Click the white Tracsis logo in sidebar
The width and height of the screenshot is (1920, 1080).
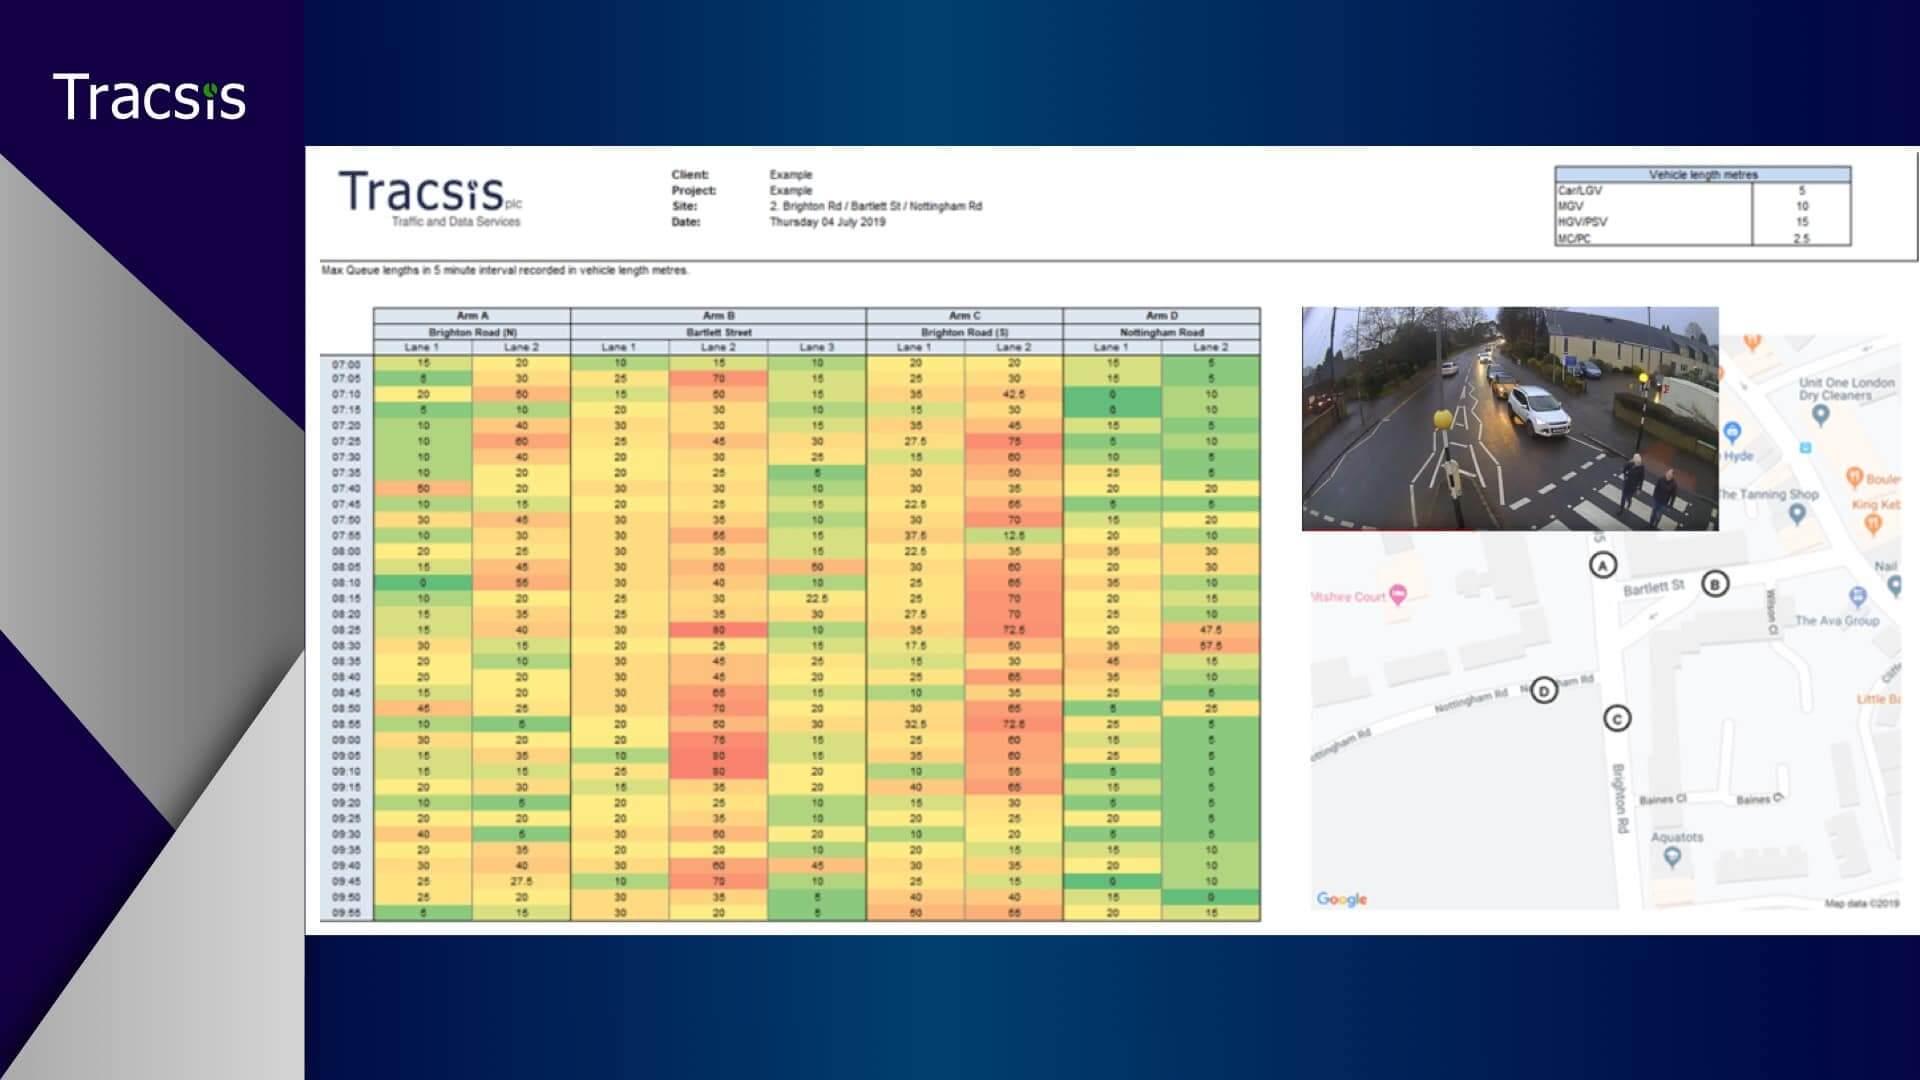[x=150, y=98]
